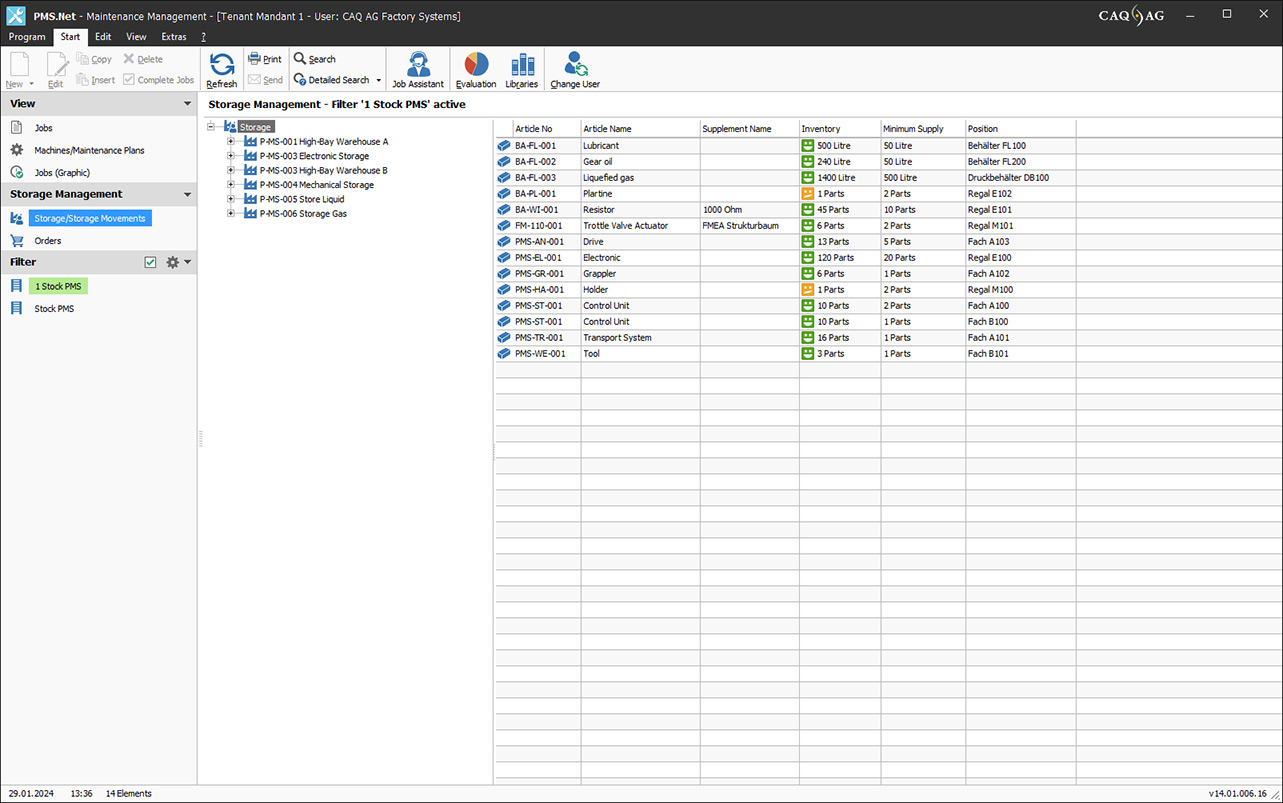Open the Edit menu
The height and width of the screenshot is (803, 1283).
tap(103, 37)
